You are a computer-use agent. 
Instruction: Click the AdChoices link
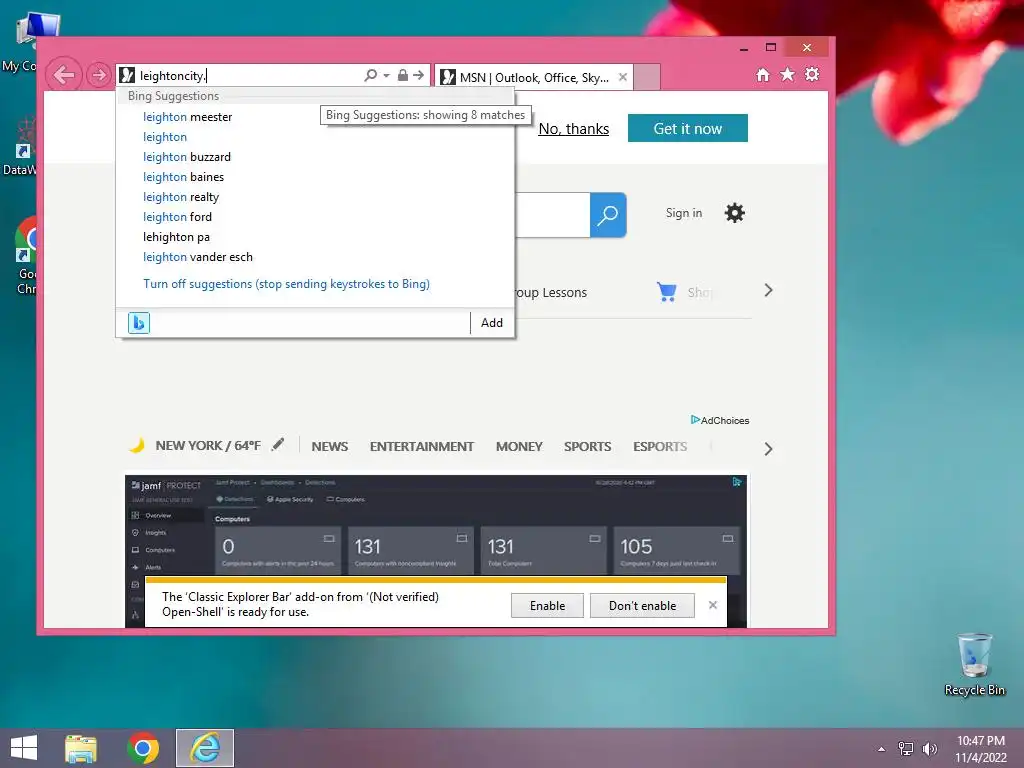coord(720,421)
